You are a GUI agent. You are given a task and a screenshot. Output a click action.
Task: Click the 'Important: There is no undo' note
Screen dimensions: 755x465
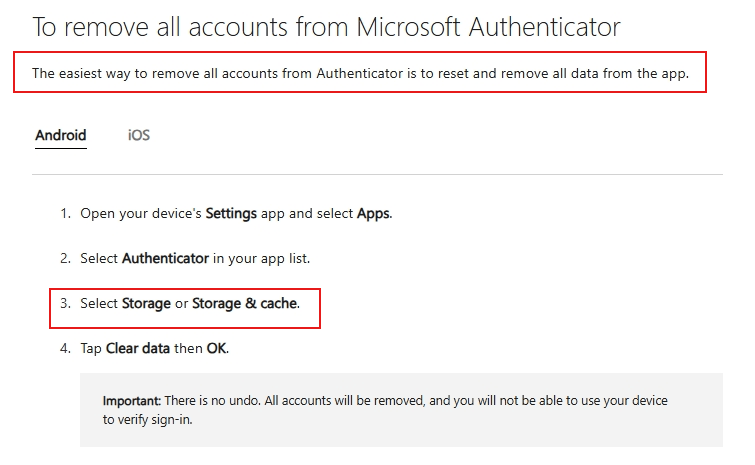point(401,410)
